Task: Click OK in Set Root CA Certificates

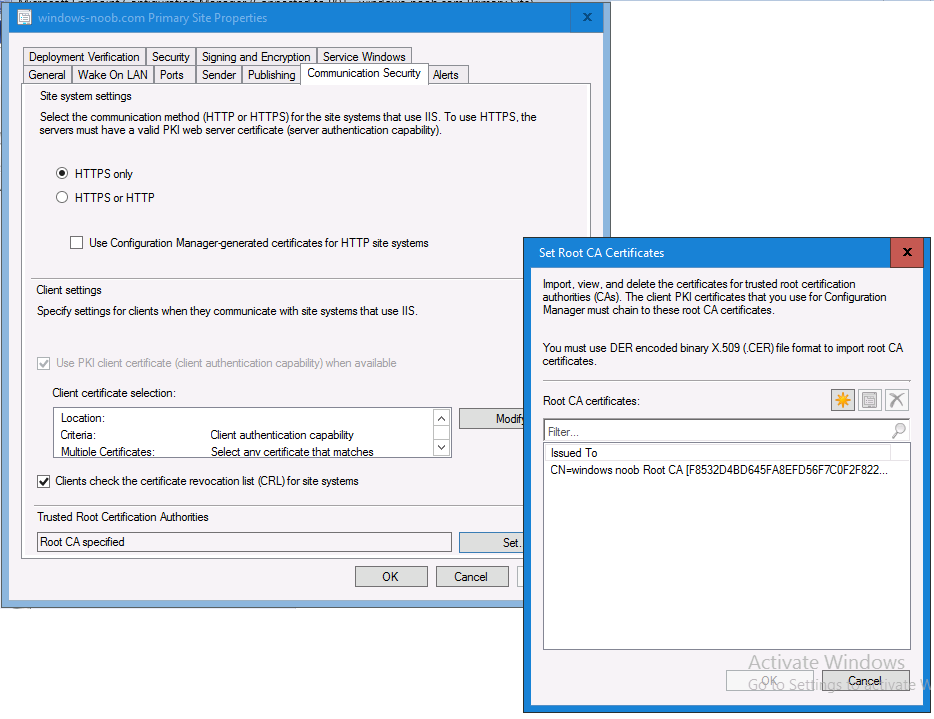Action: pos(770,680)
